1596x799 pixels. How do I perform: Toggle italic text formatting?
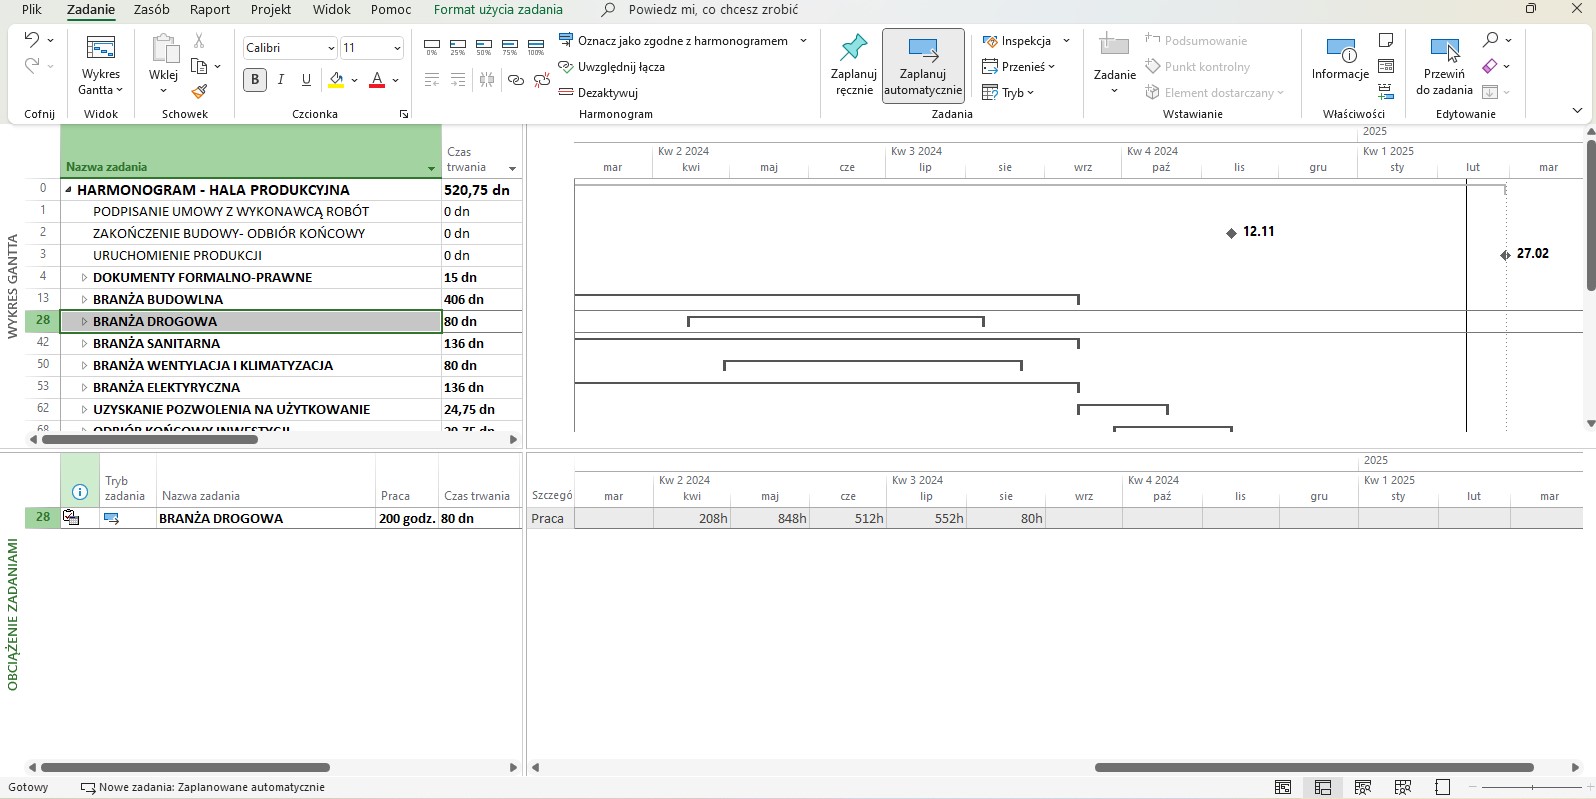pyautogui.click(x=281, y=80)
